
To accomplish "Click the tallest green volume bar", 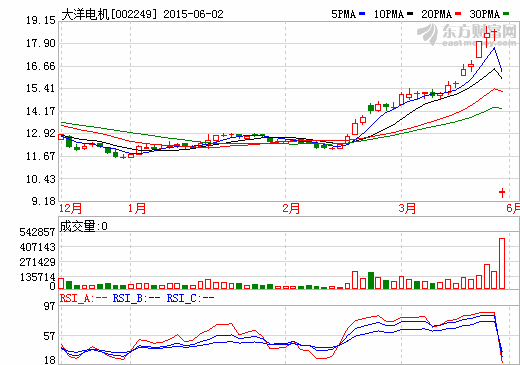I will coord(371,280).
